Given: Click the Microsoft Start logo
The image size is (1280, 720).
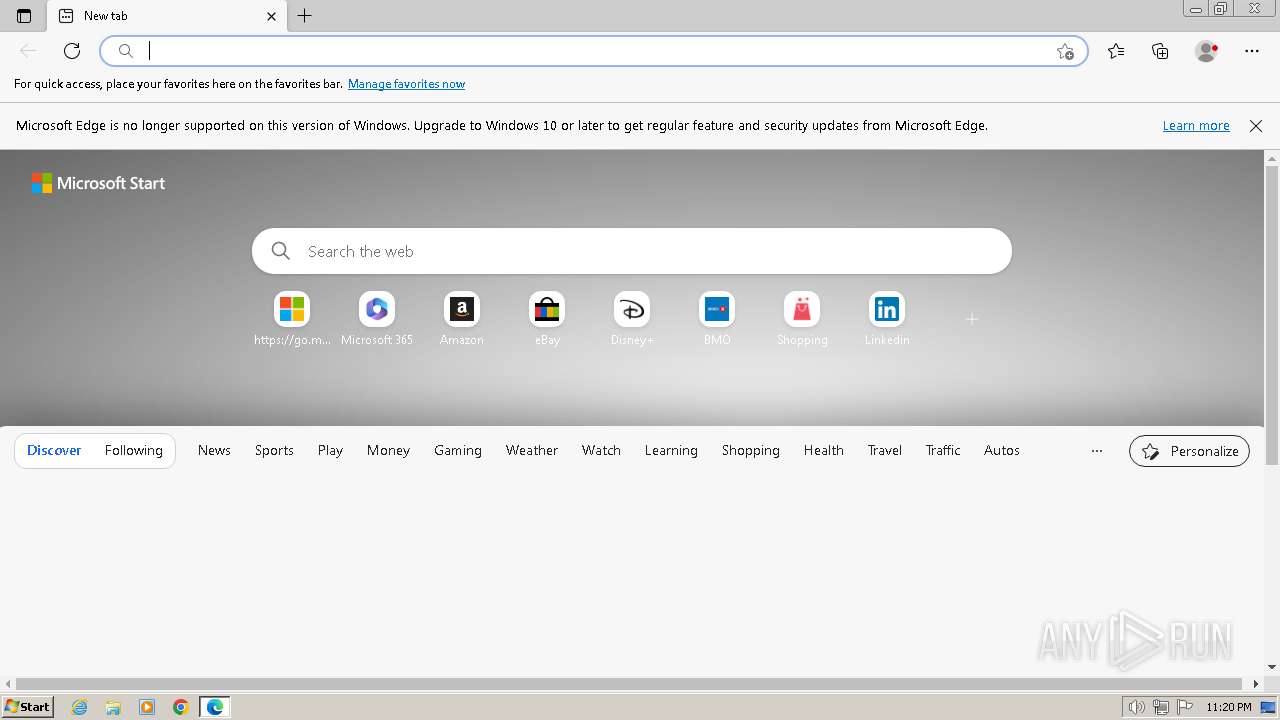Looking at the screenshot, I should point(98,183).
